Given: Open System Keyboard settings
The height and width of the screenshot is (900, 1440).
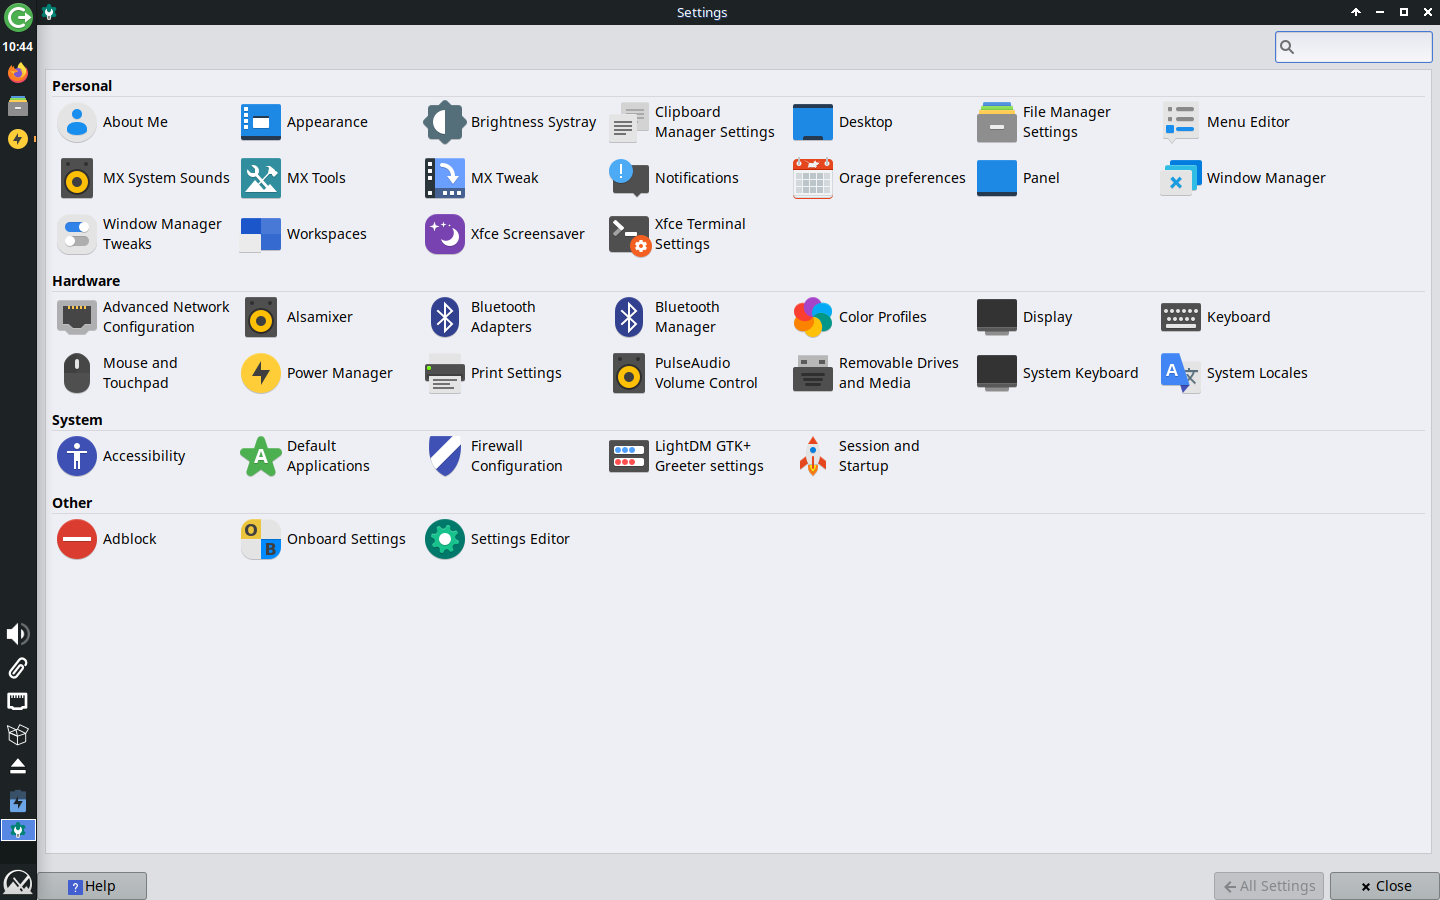Looking at the screenshot, I should 1058,373.
